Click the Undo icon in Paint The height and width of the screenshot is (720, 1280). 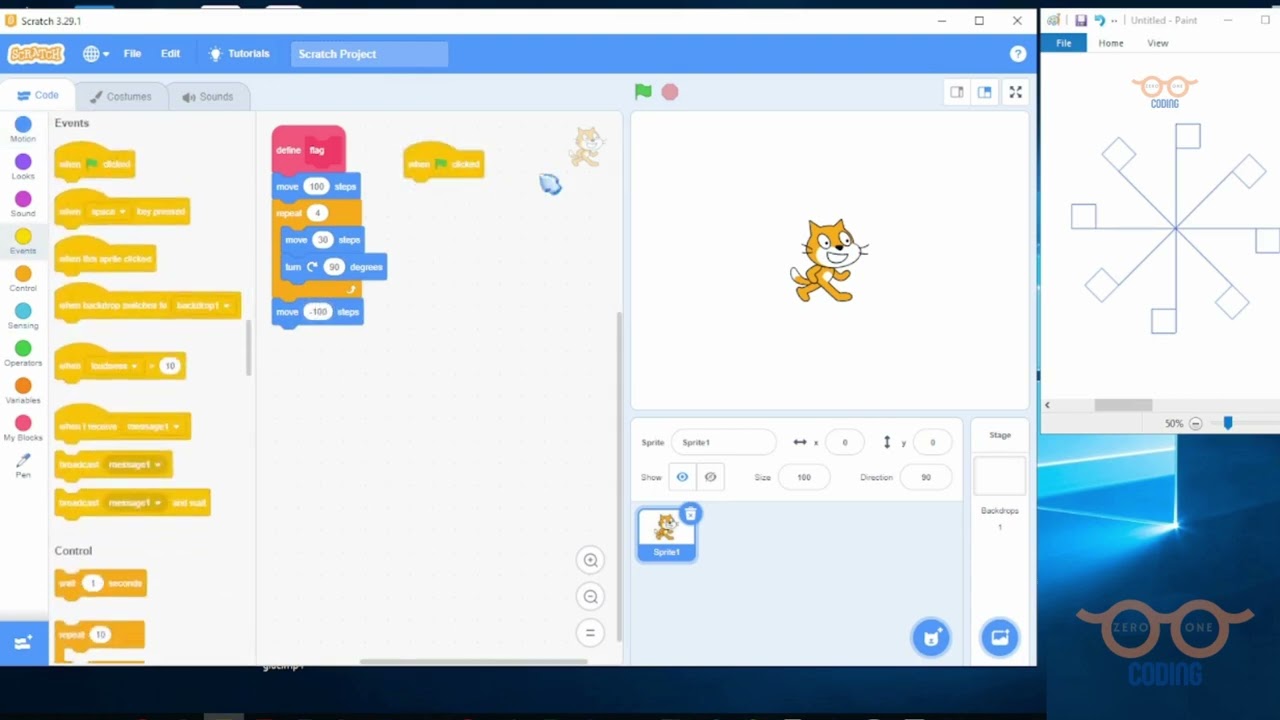point(1099,20)
